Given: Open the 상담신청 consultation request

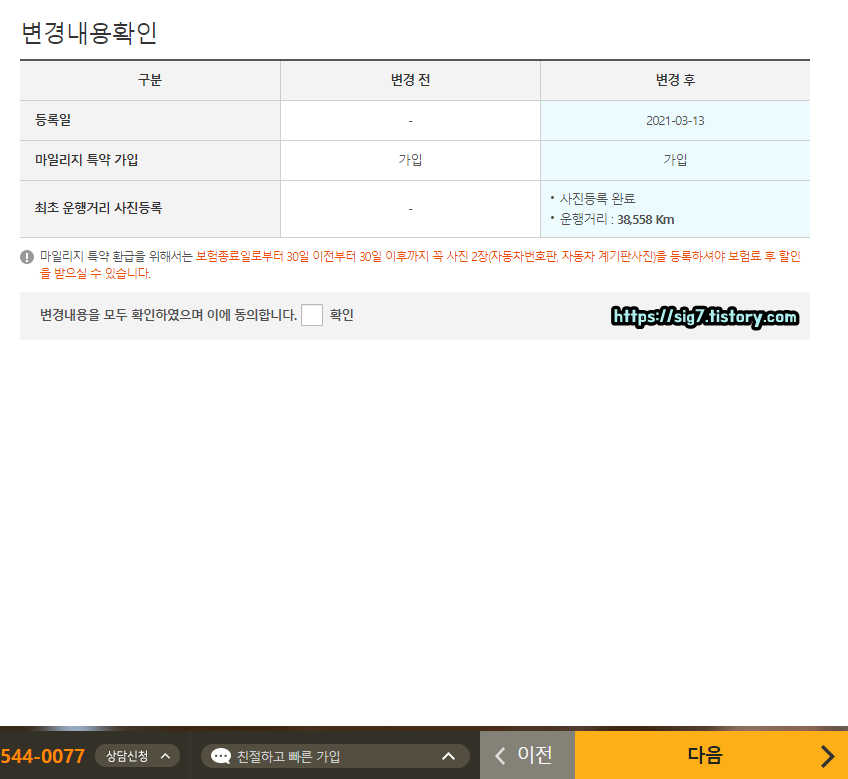Looking at the screenshot, I should [137, 756].
